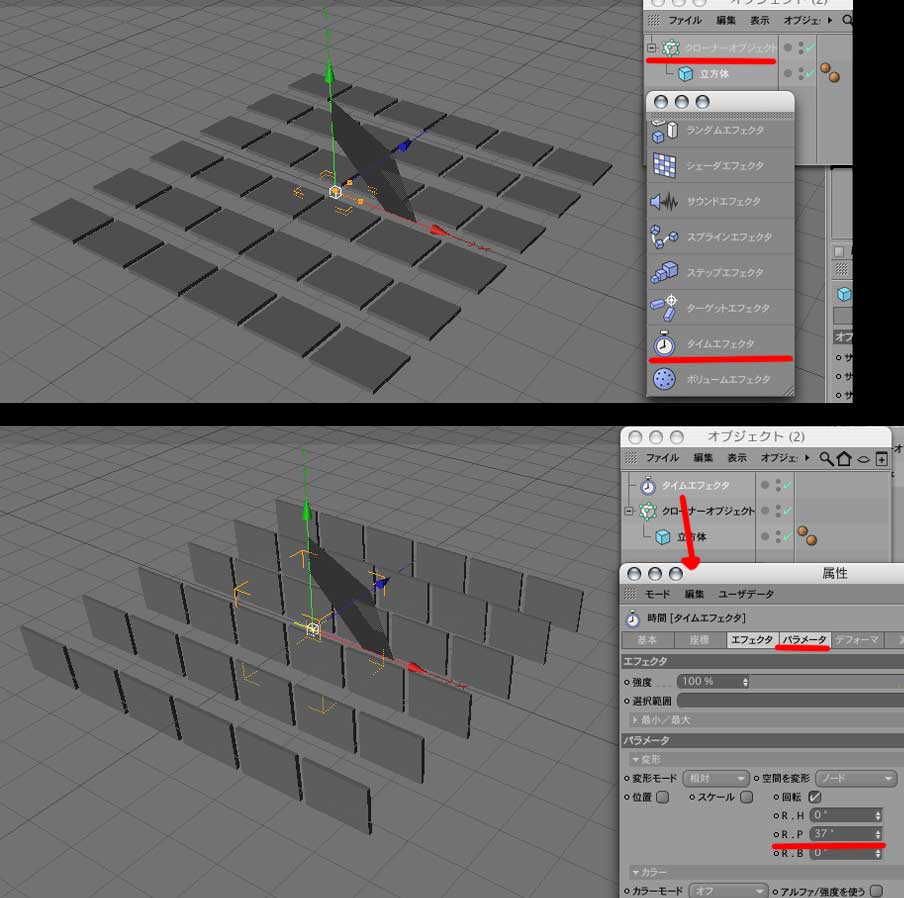Viewport: 904px width, 898px height.
Task: Show more menus arrow in lower Objects panel
Action: pyautogui.click(x=807, y=458)
